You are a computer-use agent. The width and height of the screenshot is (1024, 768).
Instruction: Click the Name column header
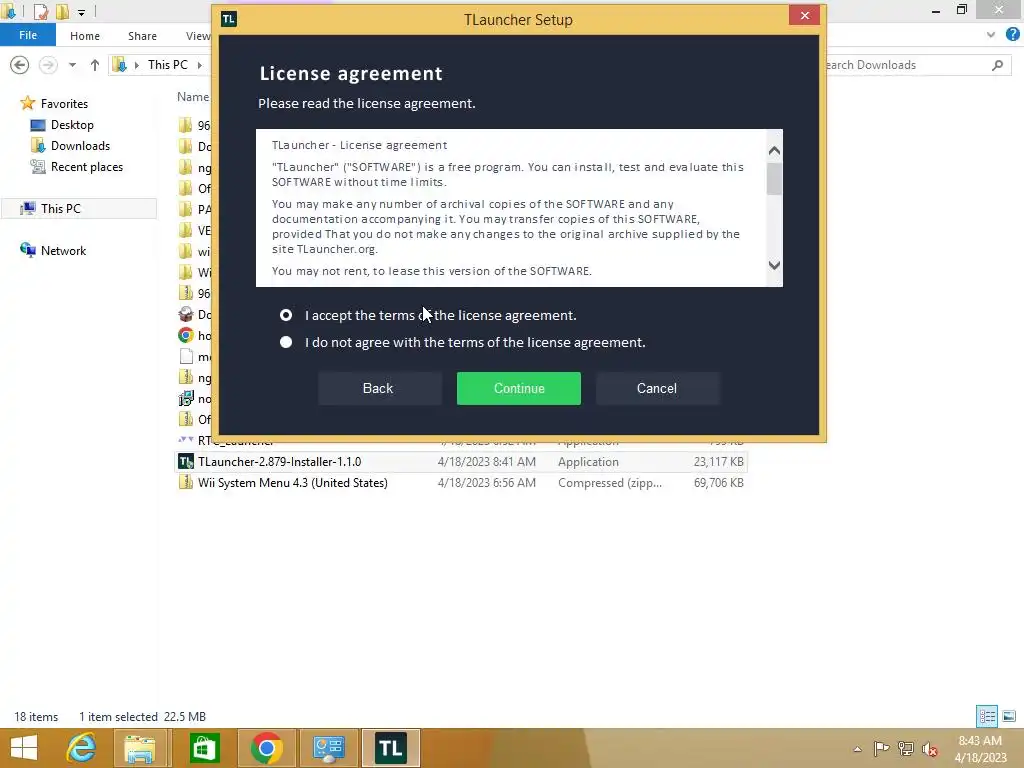click(193, 97)
